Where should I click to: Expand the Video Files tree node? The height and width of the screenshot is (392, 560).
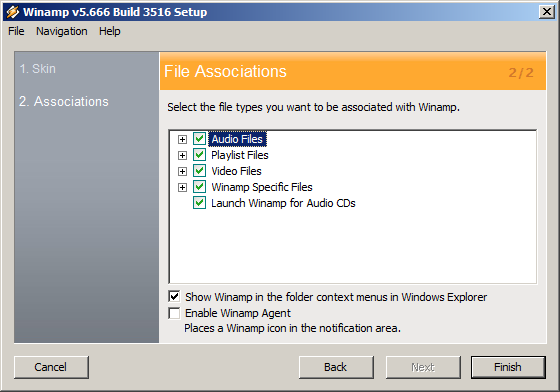(x=182, y=171)
